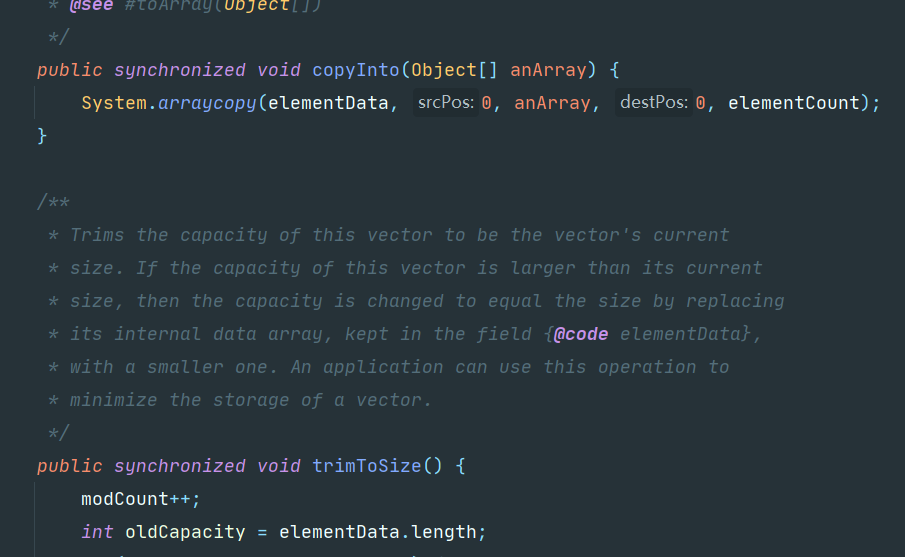Click the copyInto method name
The height and width of the screenshot is (557, 905).
click(x=356, y=70)
